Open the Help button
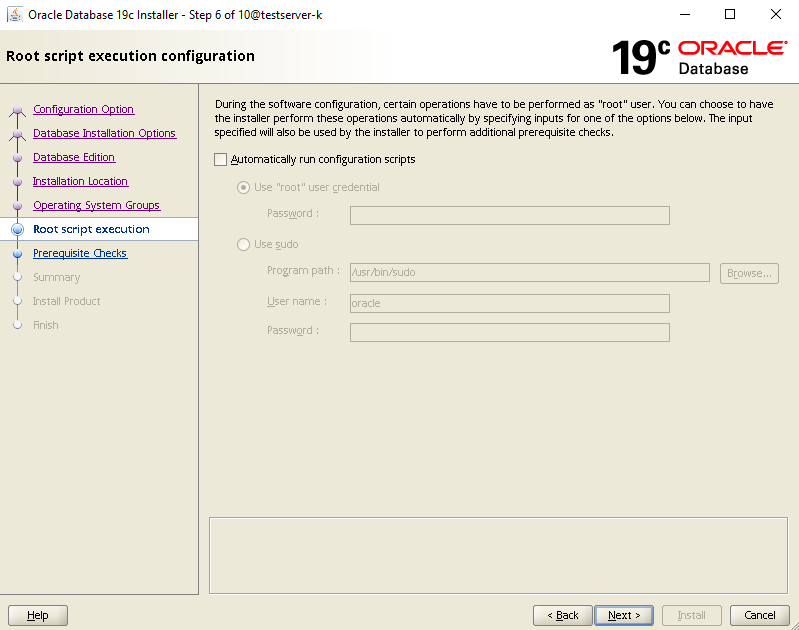This screenshot has height=630, width=799. [x=38, y=615]
